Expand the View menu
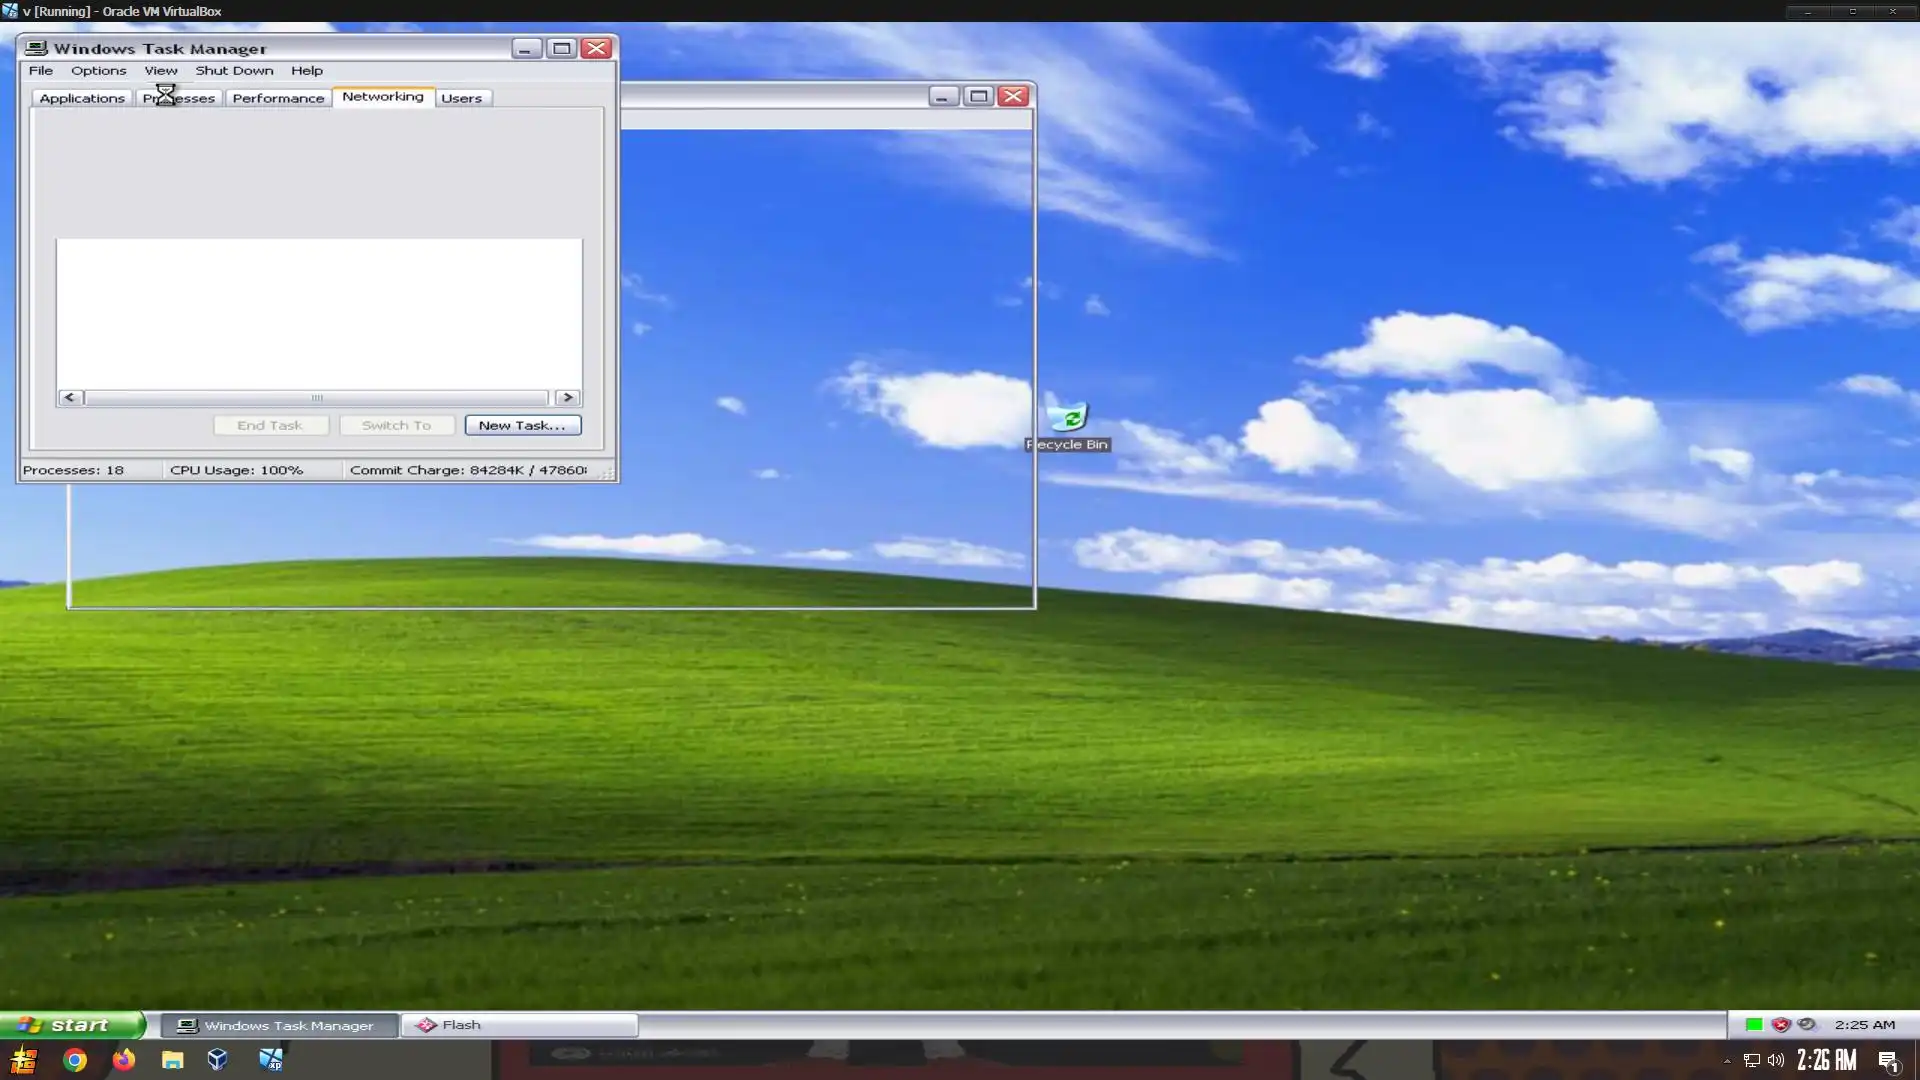Image resolution: width=1920 pixels, height=1080 pixels. (x=160, y=71)
